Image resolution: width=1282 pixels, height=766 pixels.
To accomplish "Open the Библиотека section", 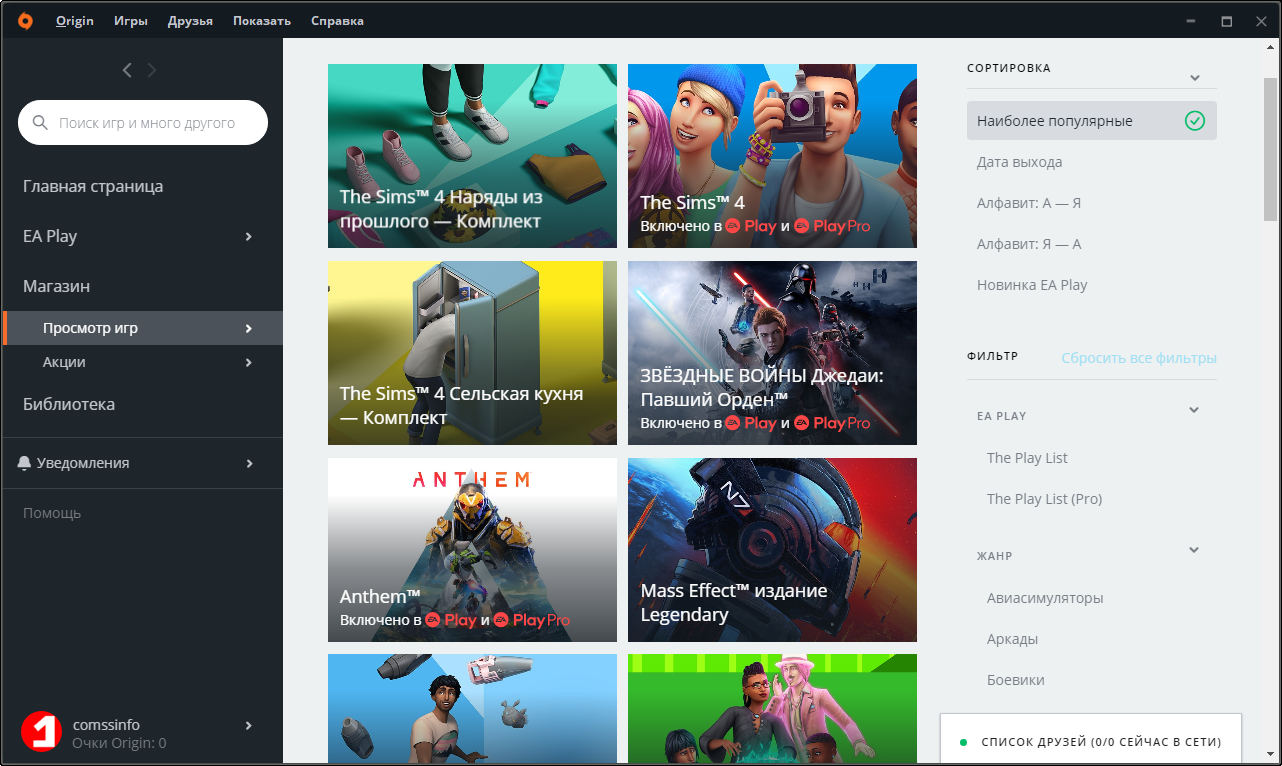I will pyautogui.click(x=69, y=404).
